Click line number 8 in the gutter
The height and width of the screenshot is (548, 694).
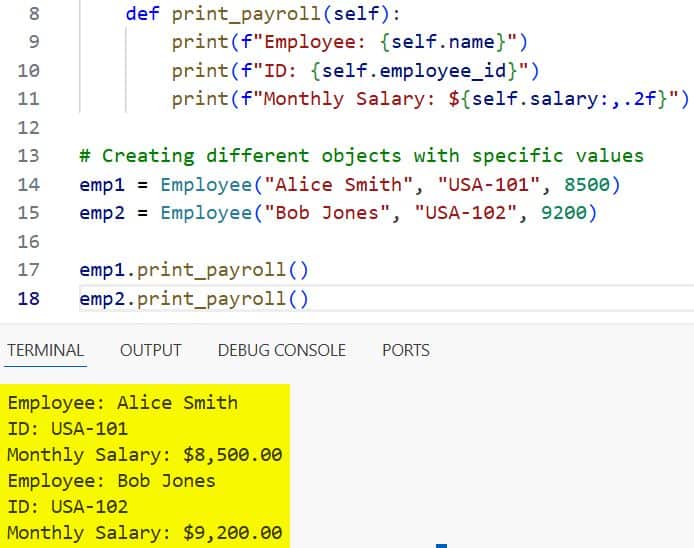29,14
